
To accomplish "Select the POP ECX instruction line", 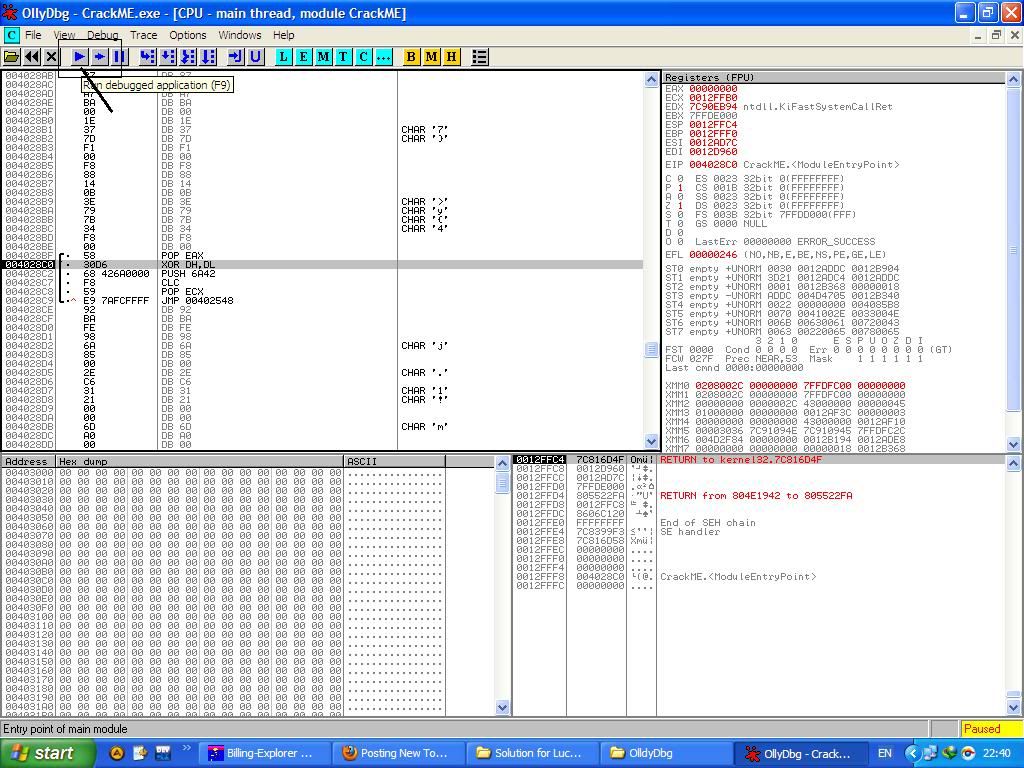I will pyautogui.click(x=323, y=291).
